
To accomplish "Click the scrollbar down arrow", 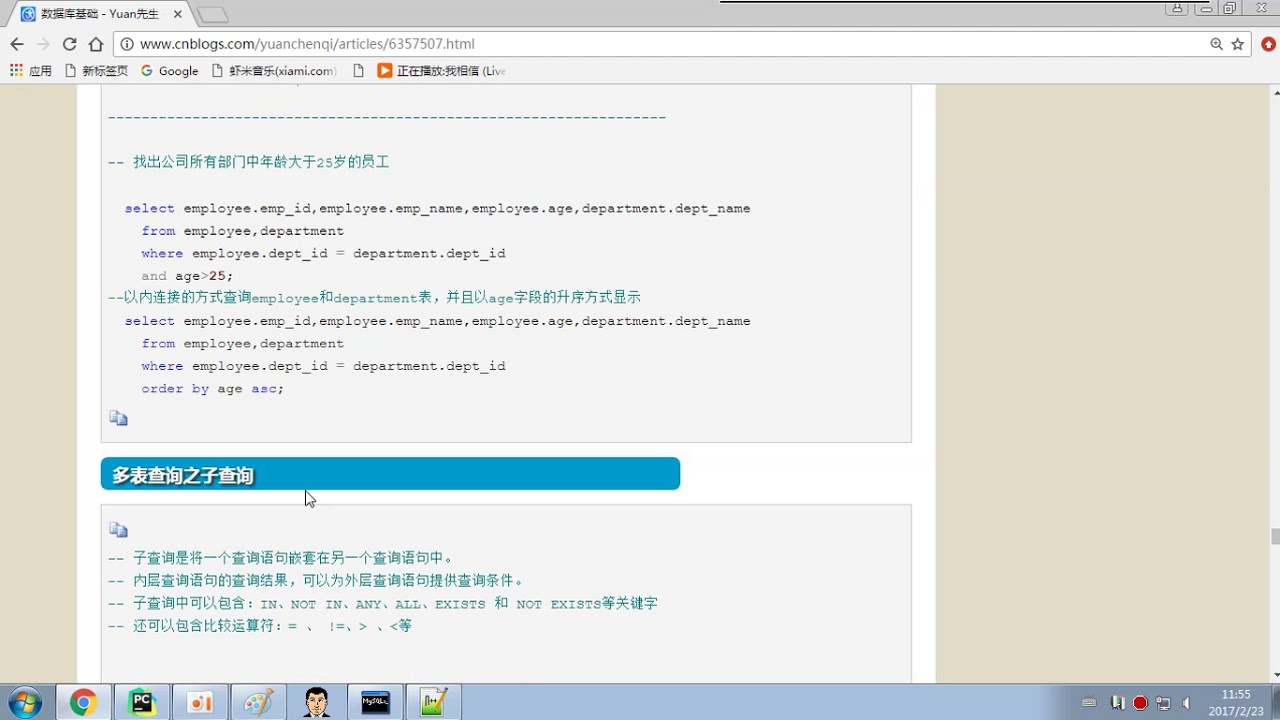I will tap(1275, 675).
